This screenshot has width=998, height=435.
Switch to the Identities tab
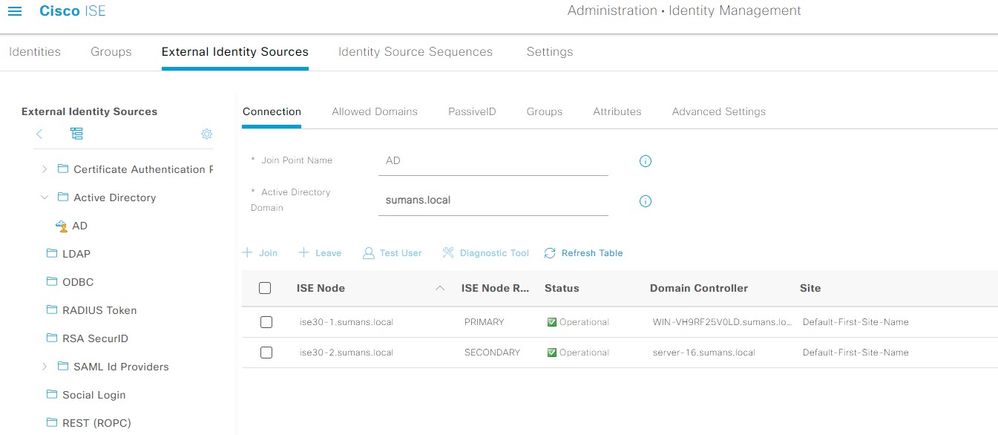coord(35,52)
